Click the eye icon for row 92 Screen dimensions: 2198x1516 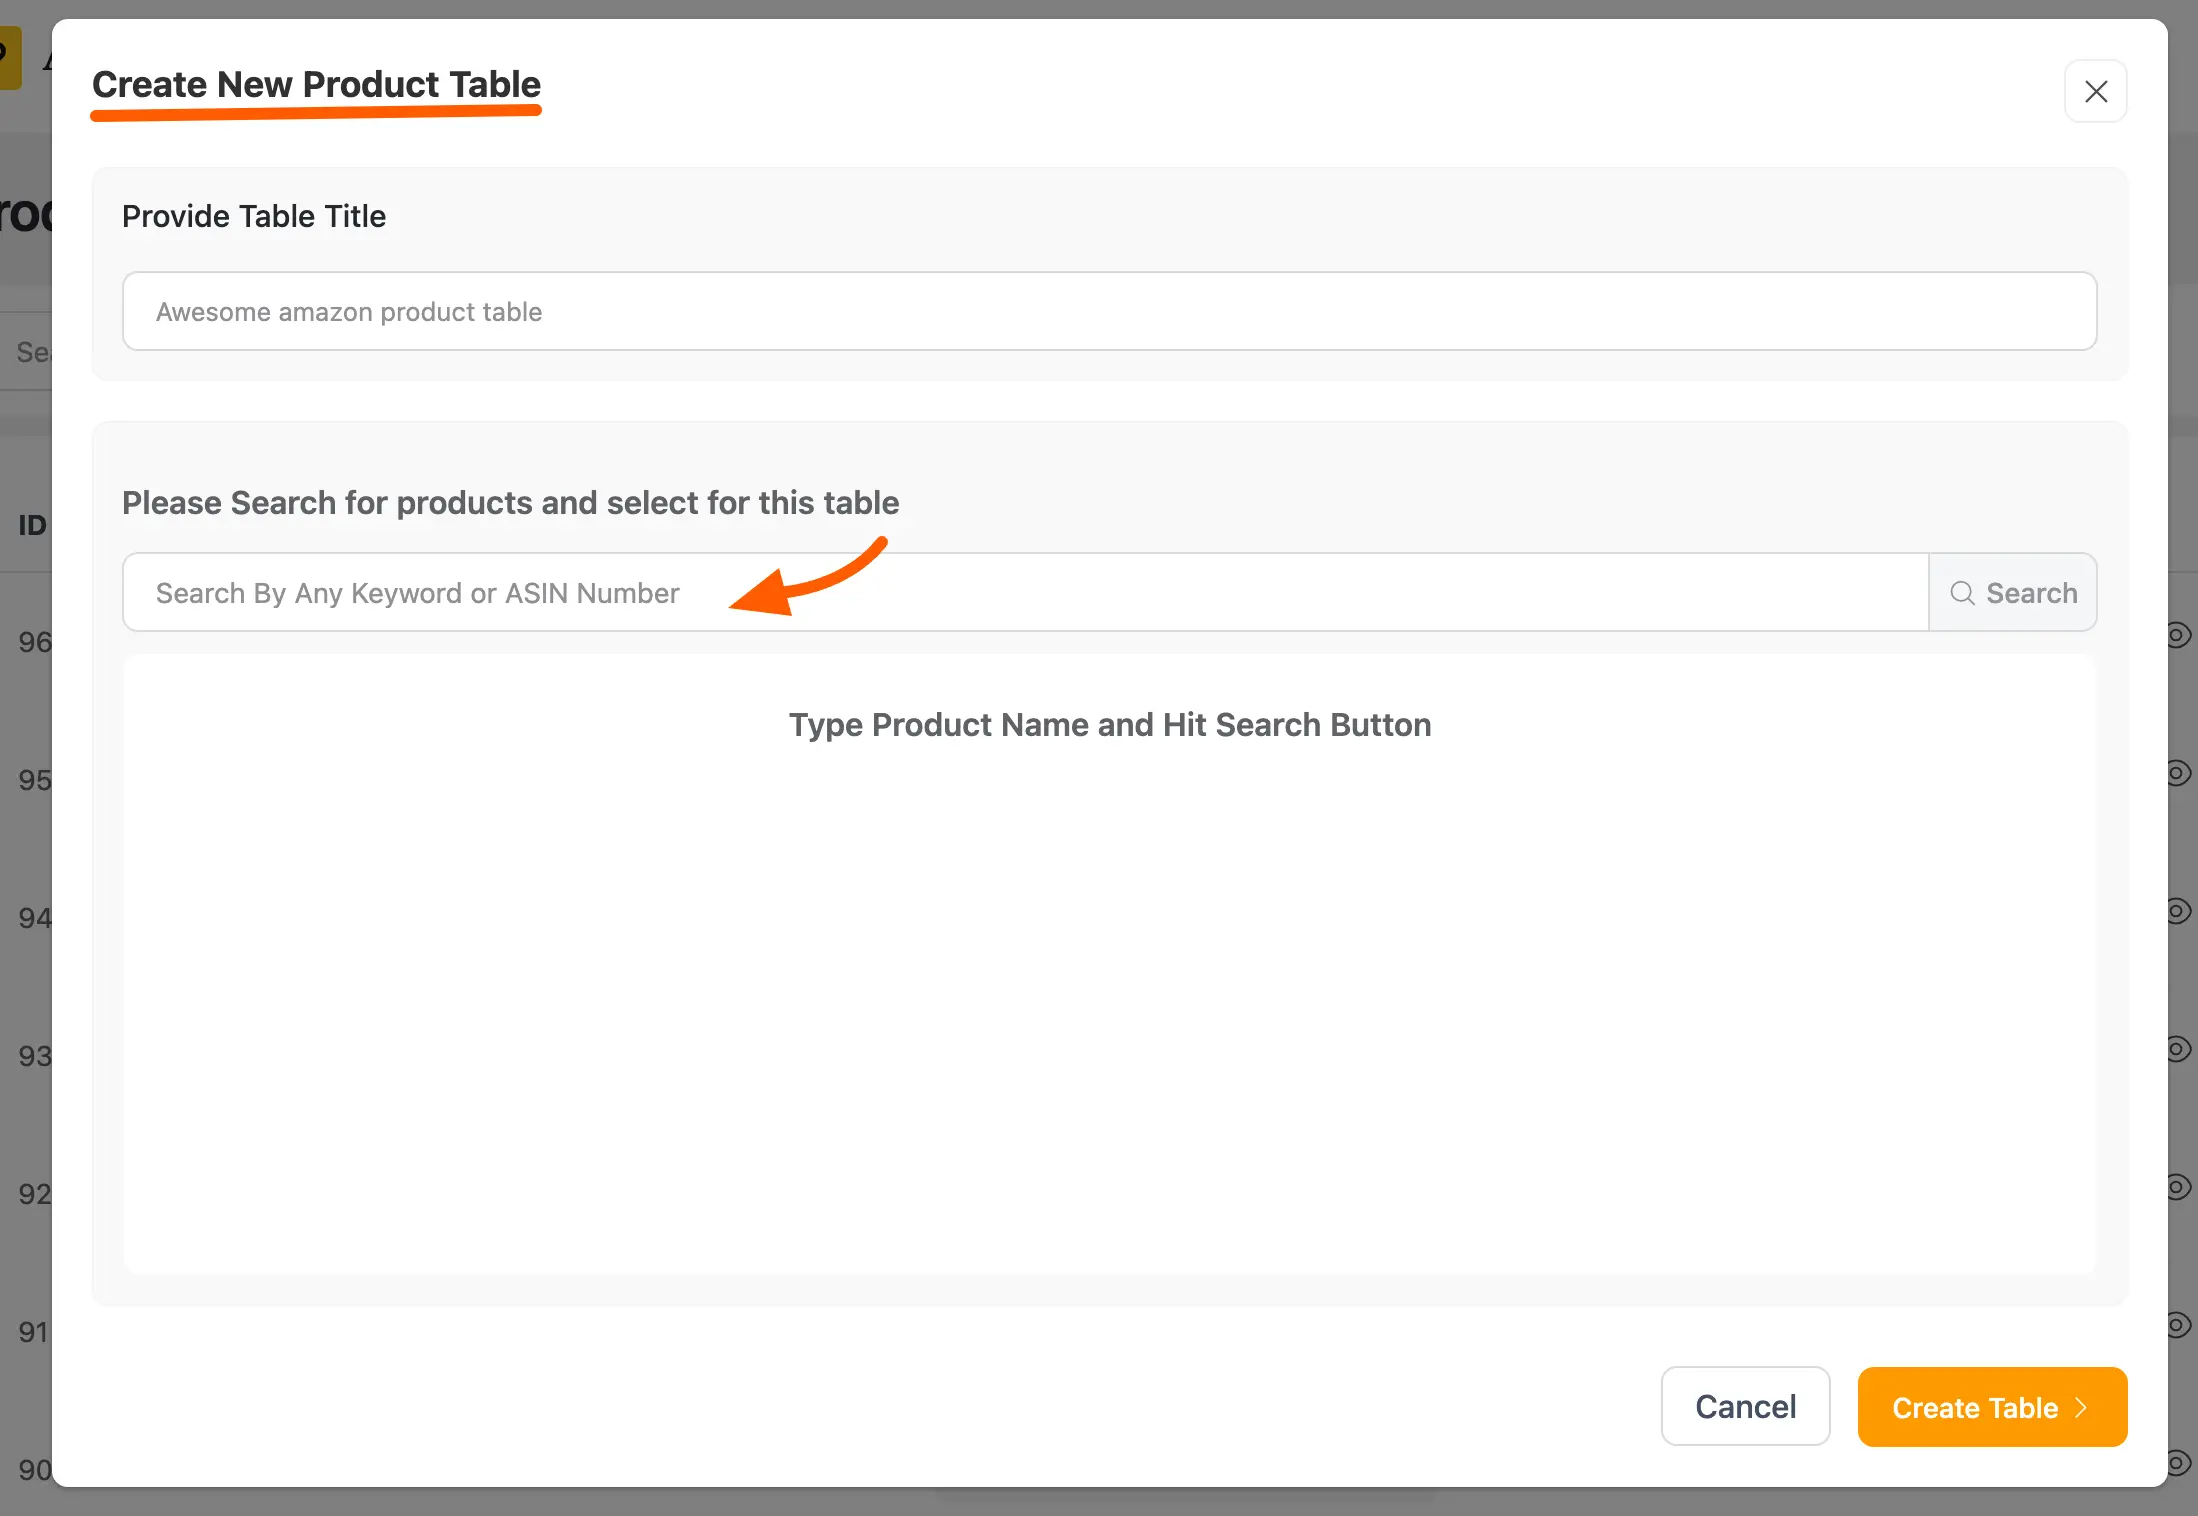click(2180, 1187)
